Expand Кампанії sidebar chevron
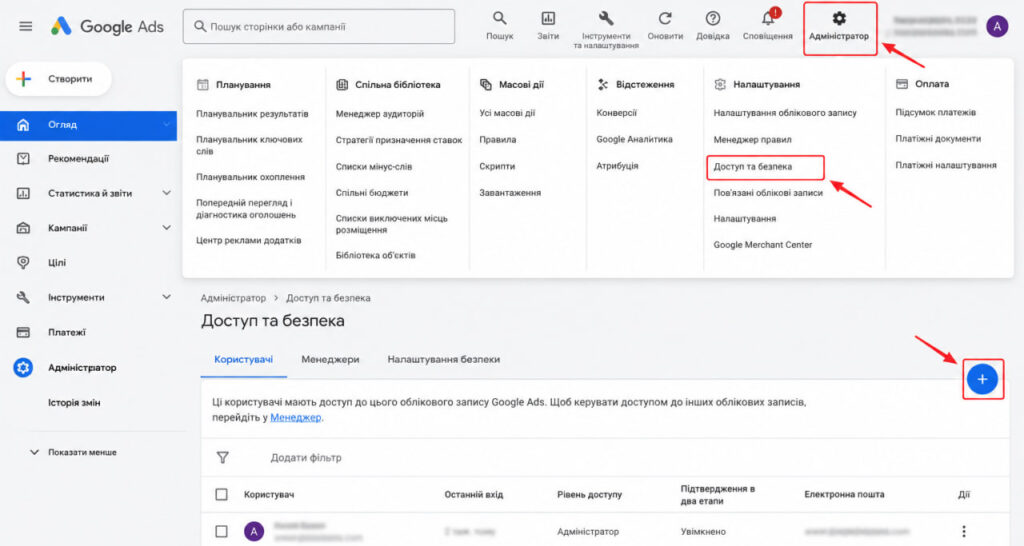 coord(167,227)
